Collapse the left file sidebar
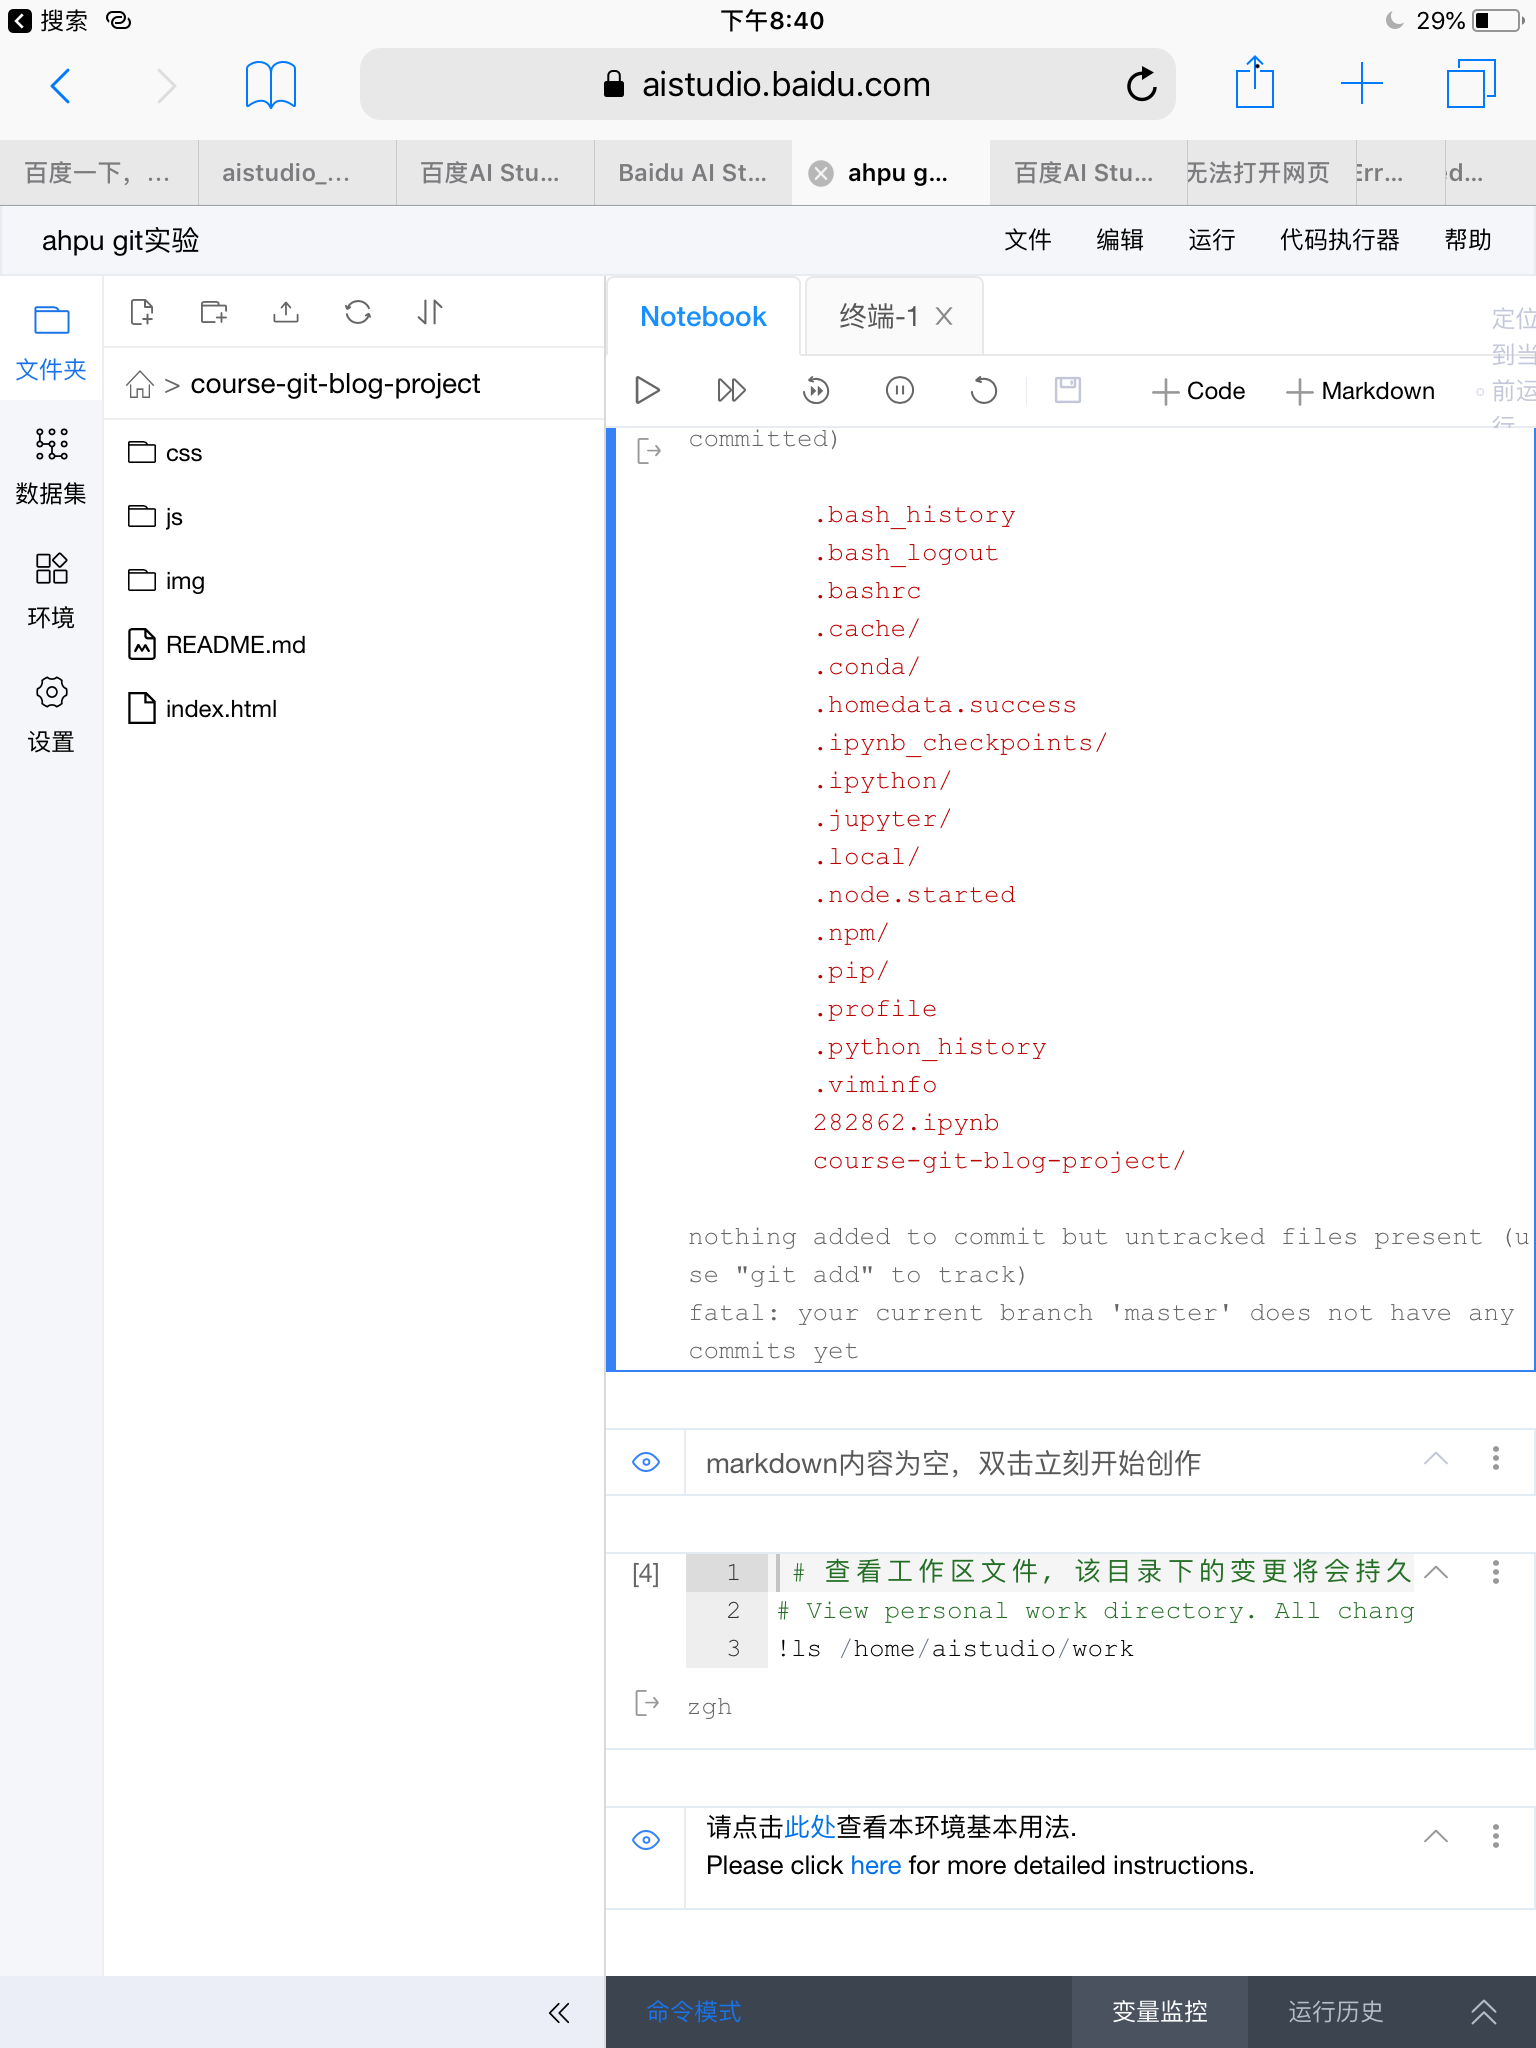This screenshot has width=1536, height=2048. 559,2013
